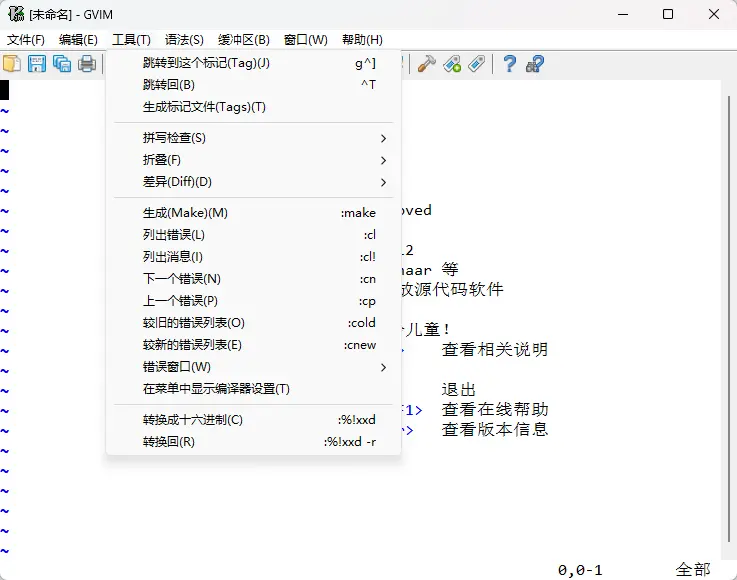Screen dimensions: 737x580
Task: Click the jump to tag icon
Action: tap(477, 63)
